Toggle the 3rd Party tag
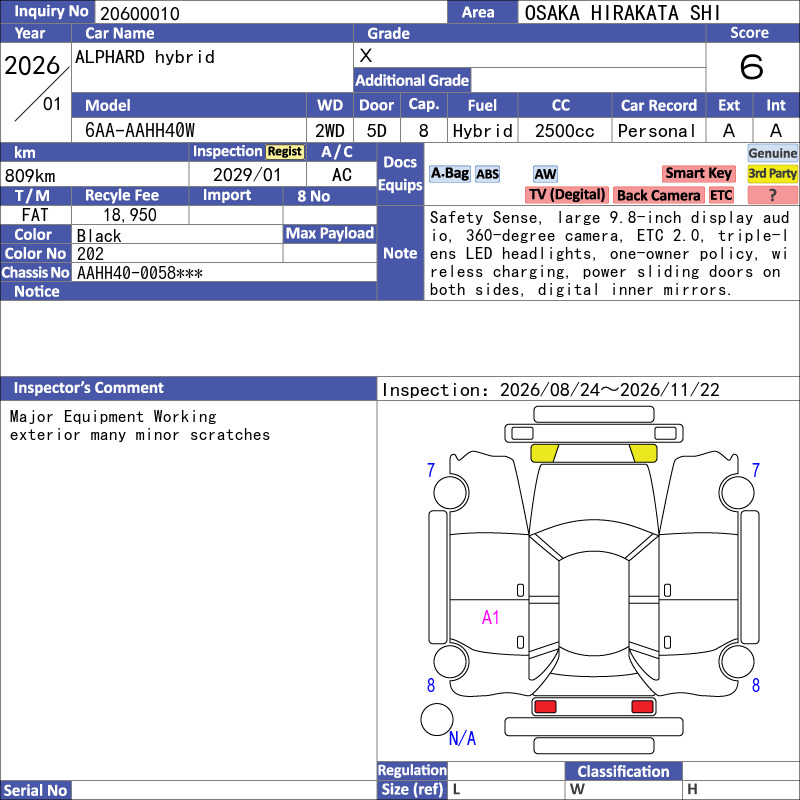Viewport: 800px width, 800px height. (772, 173)
